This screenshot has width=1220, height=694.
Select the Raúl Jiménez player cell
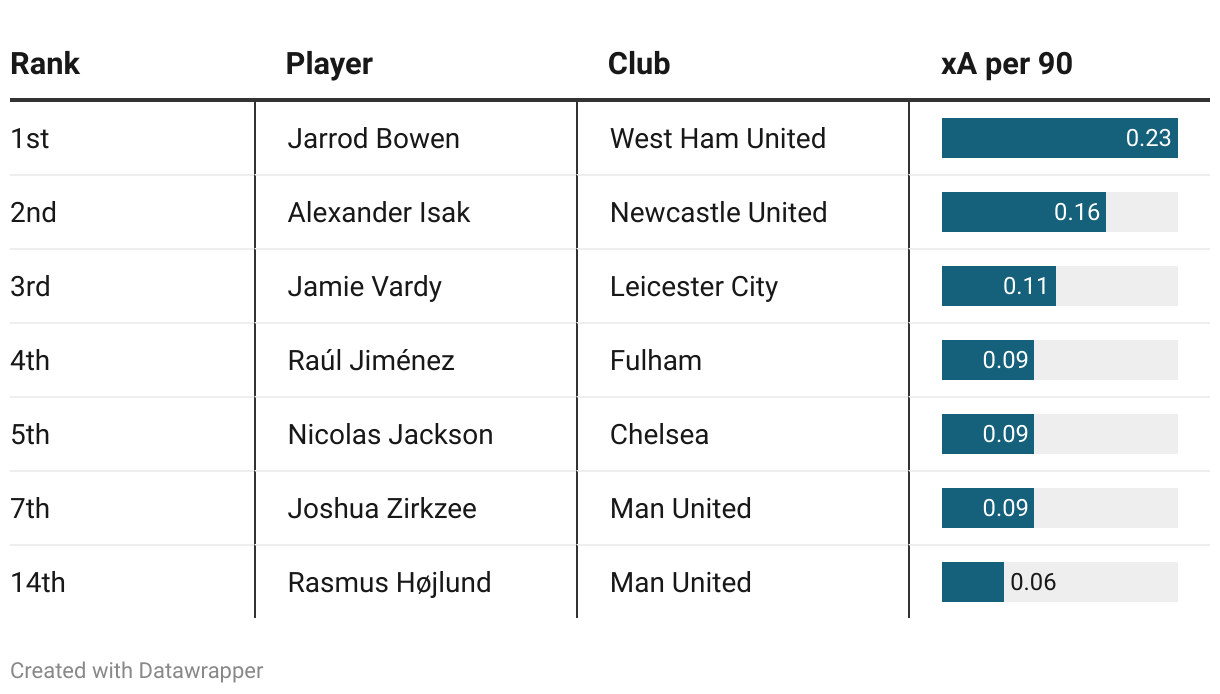point(416,360)
